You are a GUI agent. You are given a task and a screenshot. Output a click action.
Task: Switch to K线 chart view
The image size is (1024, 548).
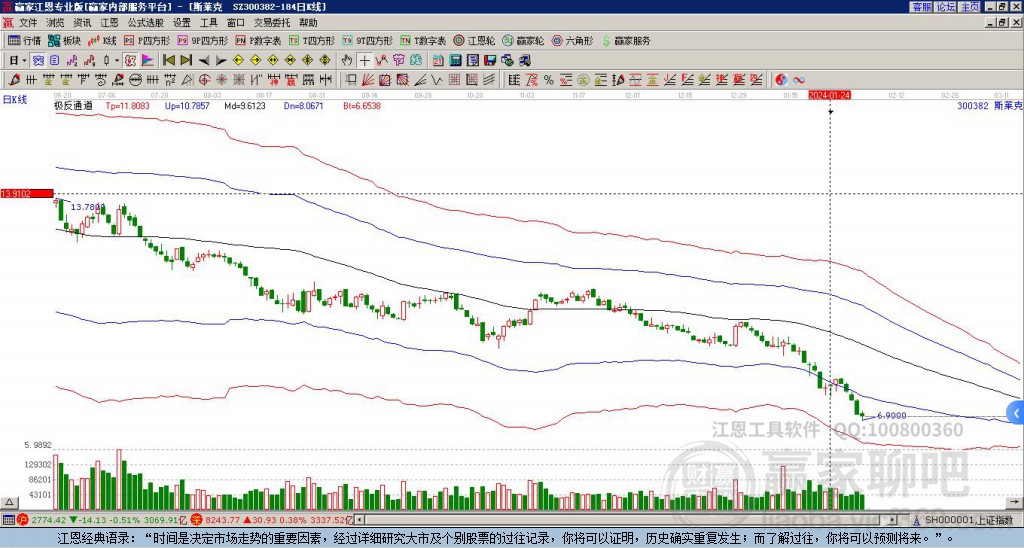tap(102, 40)
